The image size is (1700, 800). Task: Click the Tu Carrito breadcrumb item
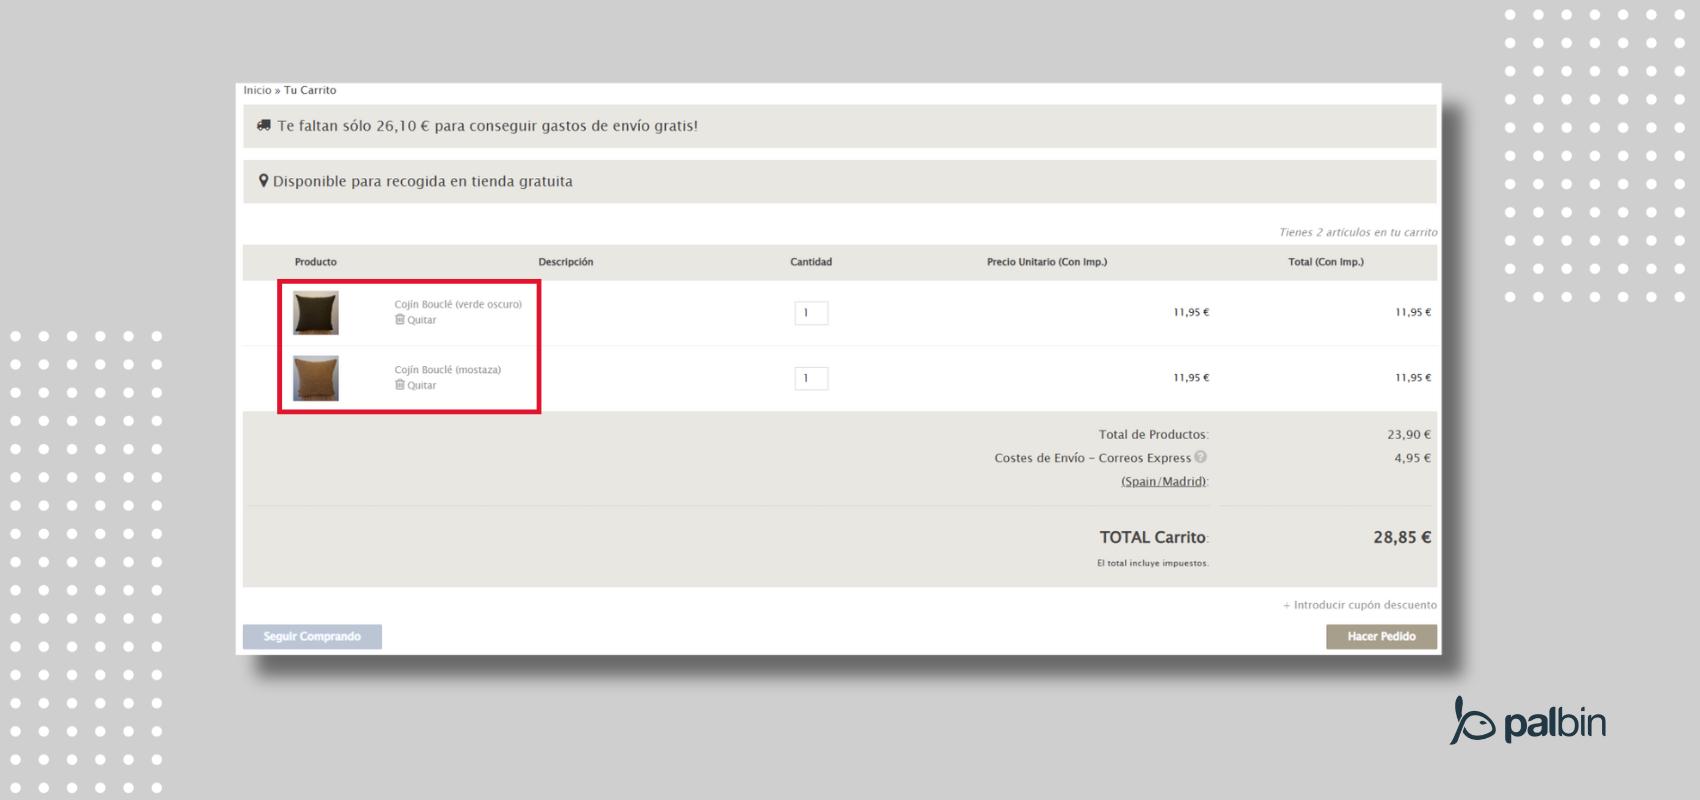310,90
